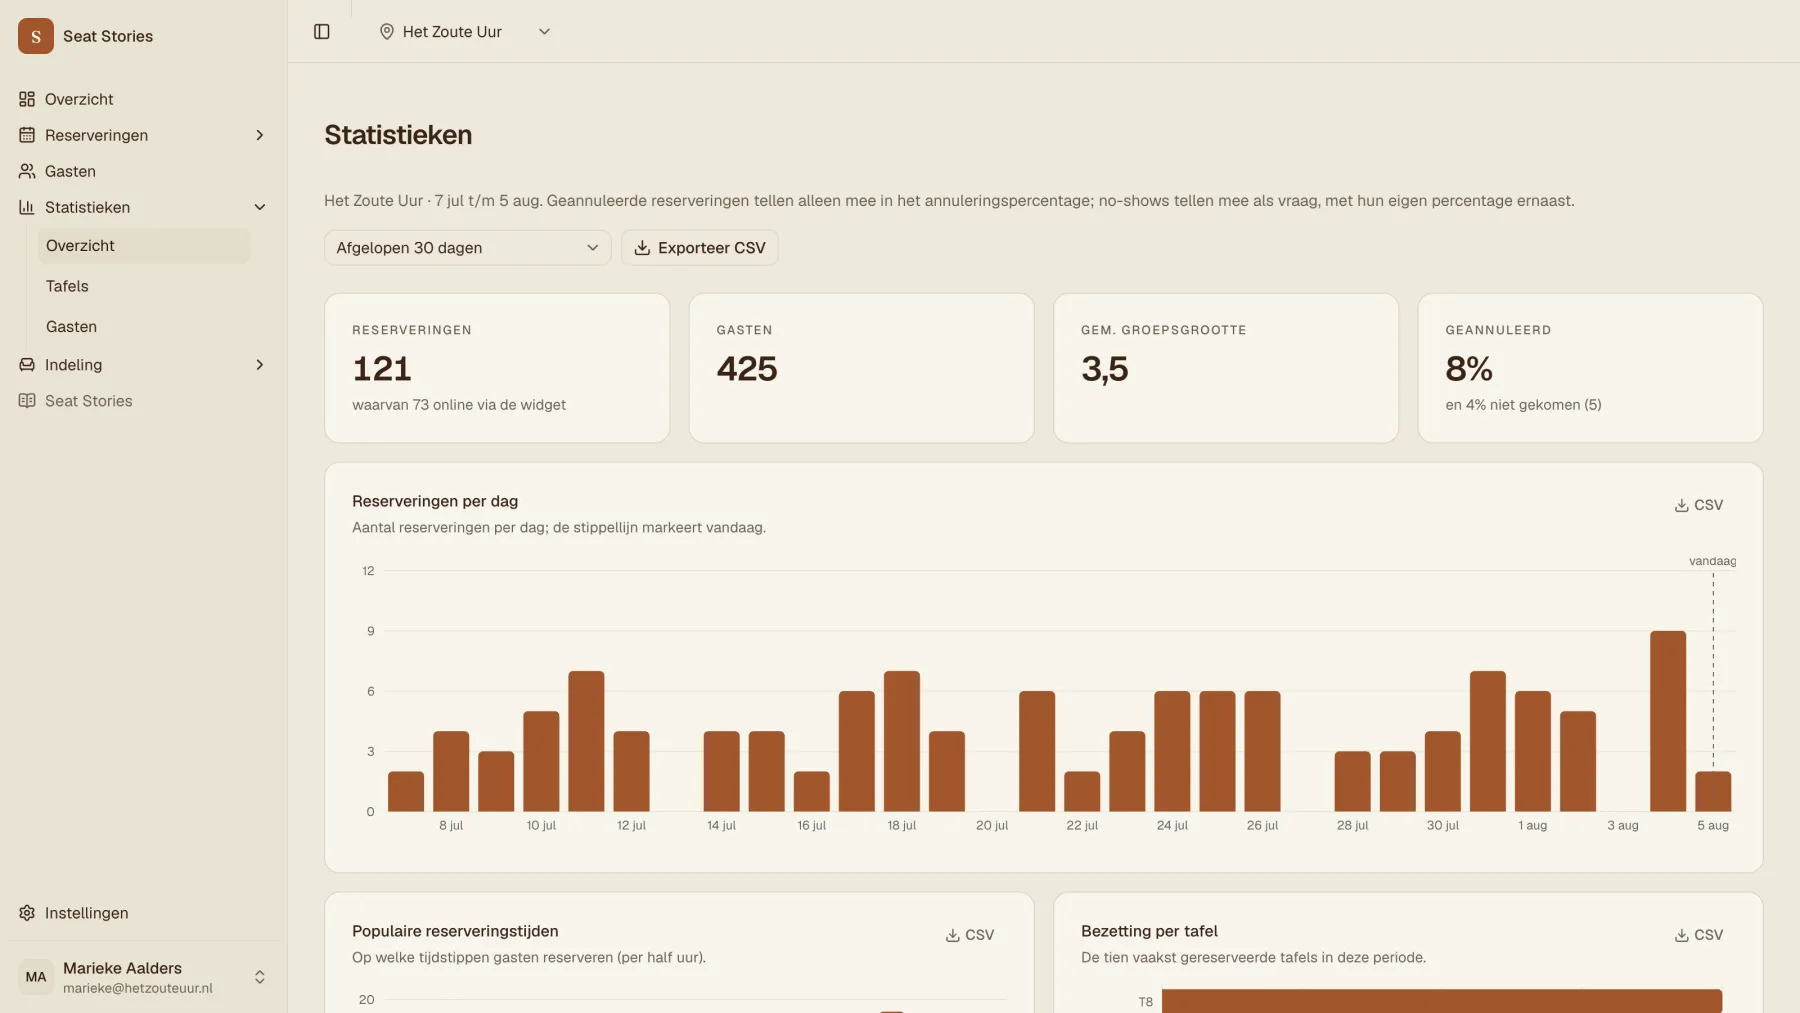This screenshot has height=1013, width=1800.
Task: Click the Reserveringen calendar icon
Action: 27,135
